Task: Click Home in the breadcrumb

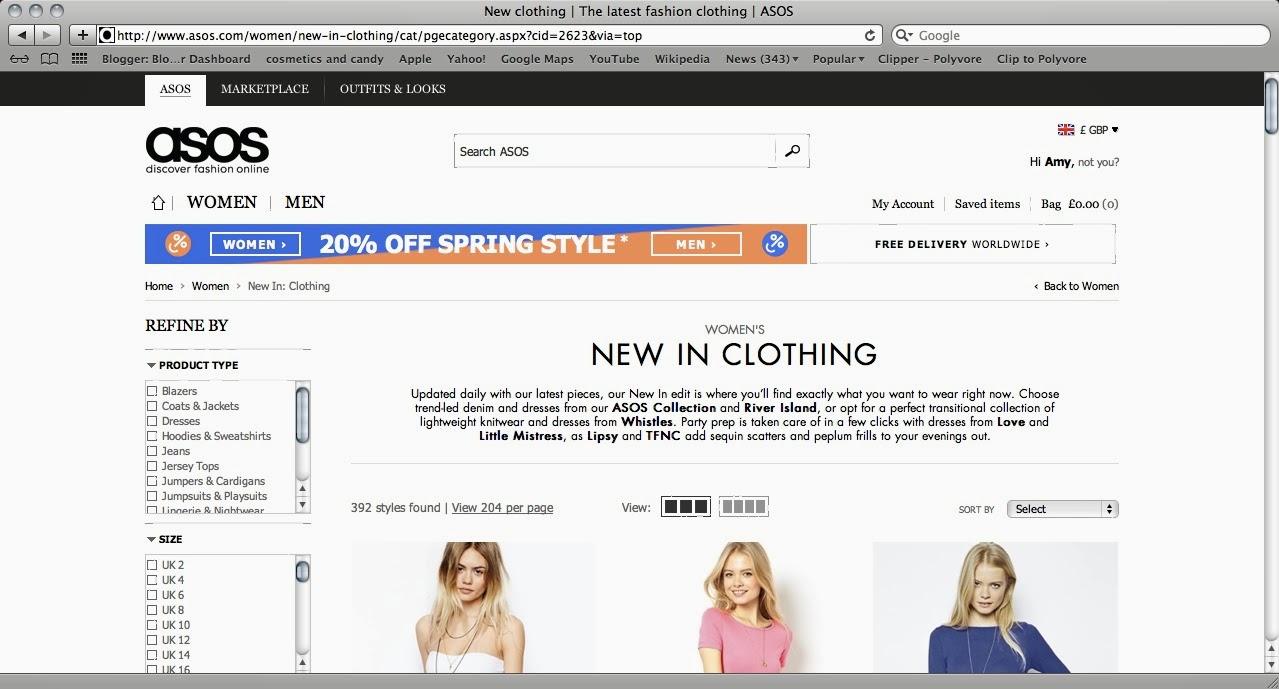Action: pyautogui.click(x=159, y=286)
